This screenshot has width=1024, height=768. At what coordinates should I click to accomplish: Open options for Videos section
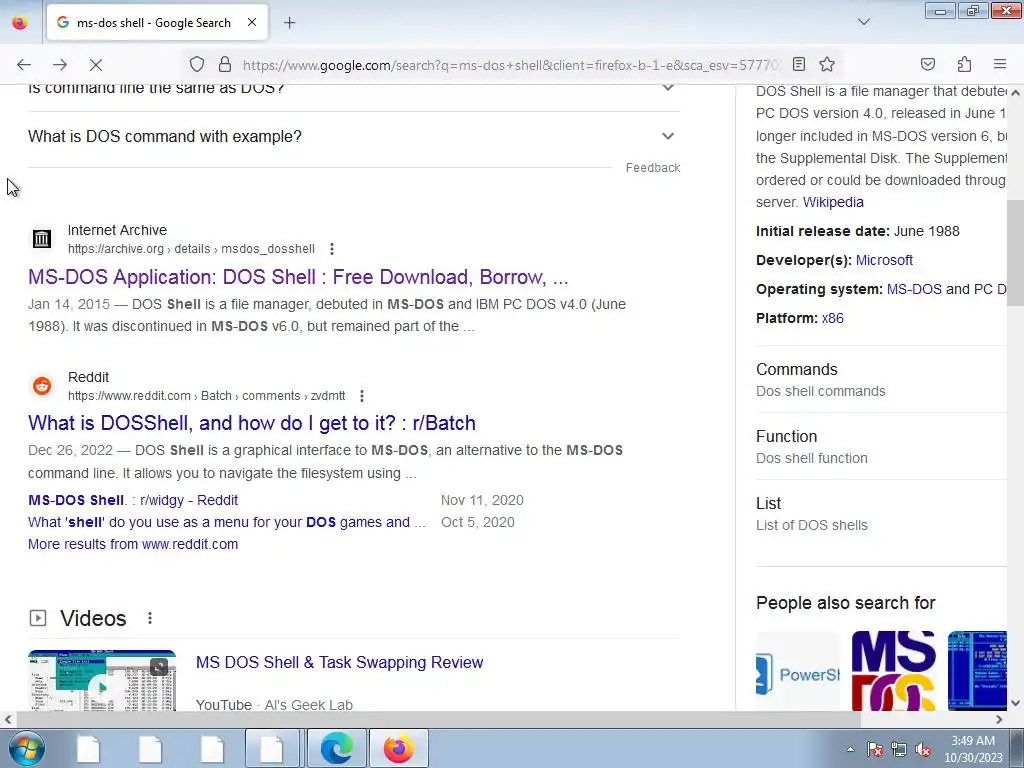pos(150,618)
